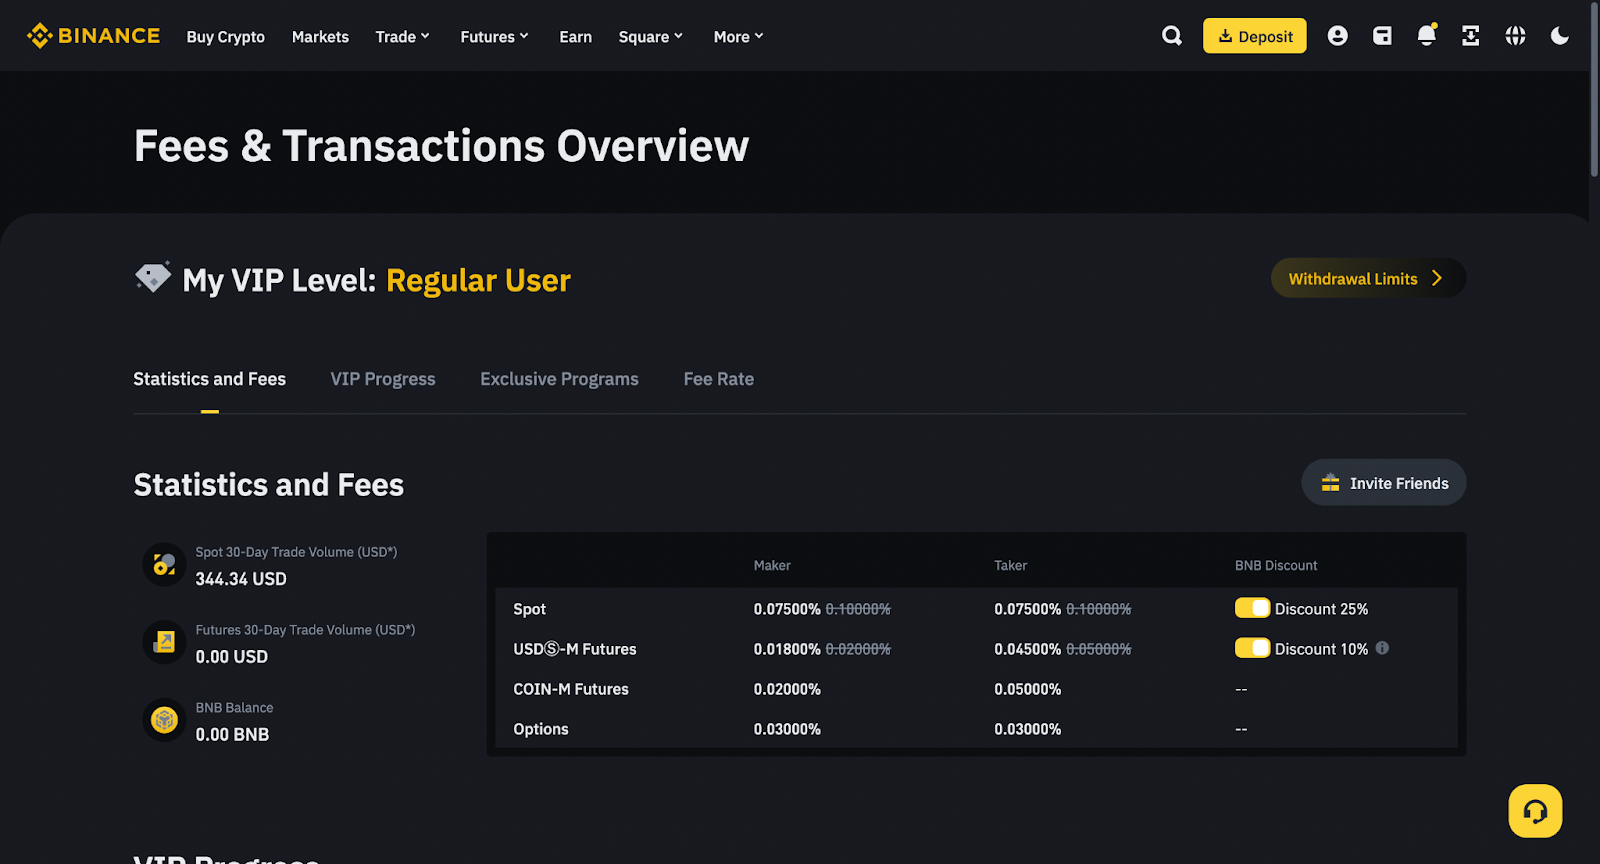Switch to the Fee Rate tab

[719, 379]
